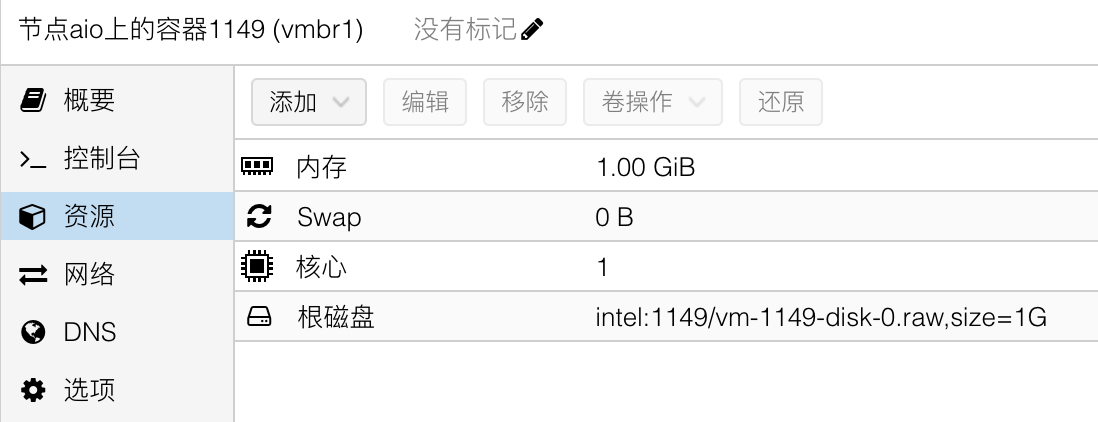
Task: Click the cube icon beside 资源
Action: tap(32, 217)
